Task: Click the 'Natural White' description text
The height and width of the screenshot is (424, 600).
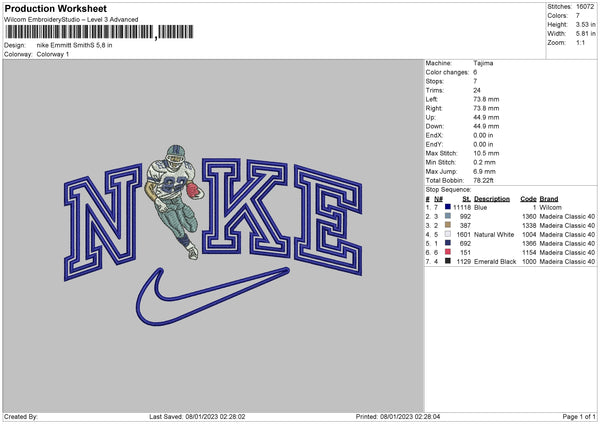Action: click(x=494, y=235)
